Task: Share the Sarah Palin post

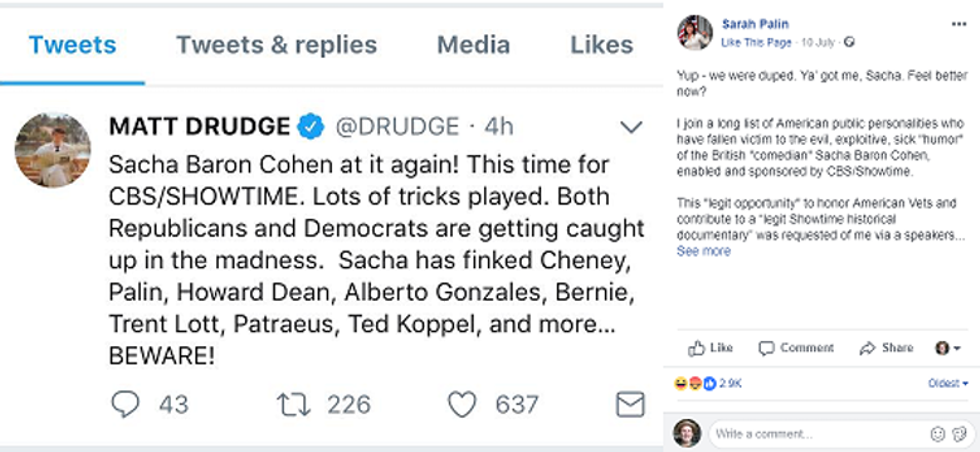Action: click(886, 348)
